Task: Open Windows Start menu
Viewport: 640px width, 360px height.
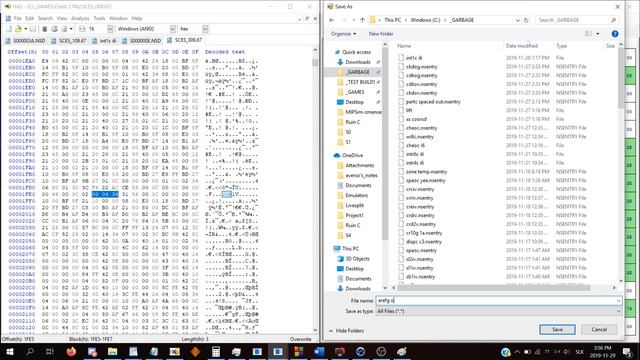Action: [9, 351]
